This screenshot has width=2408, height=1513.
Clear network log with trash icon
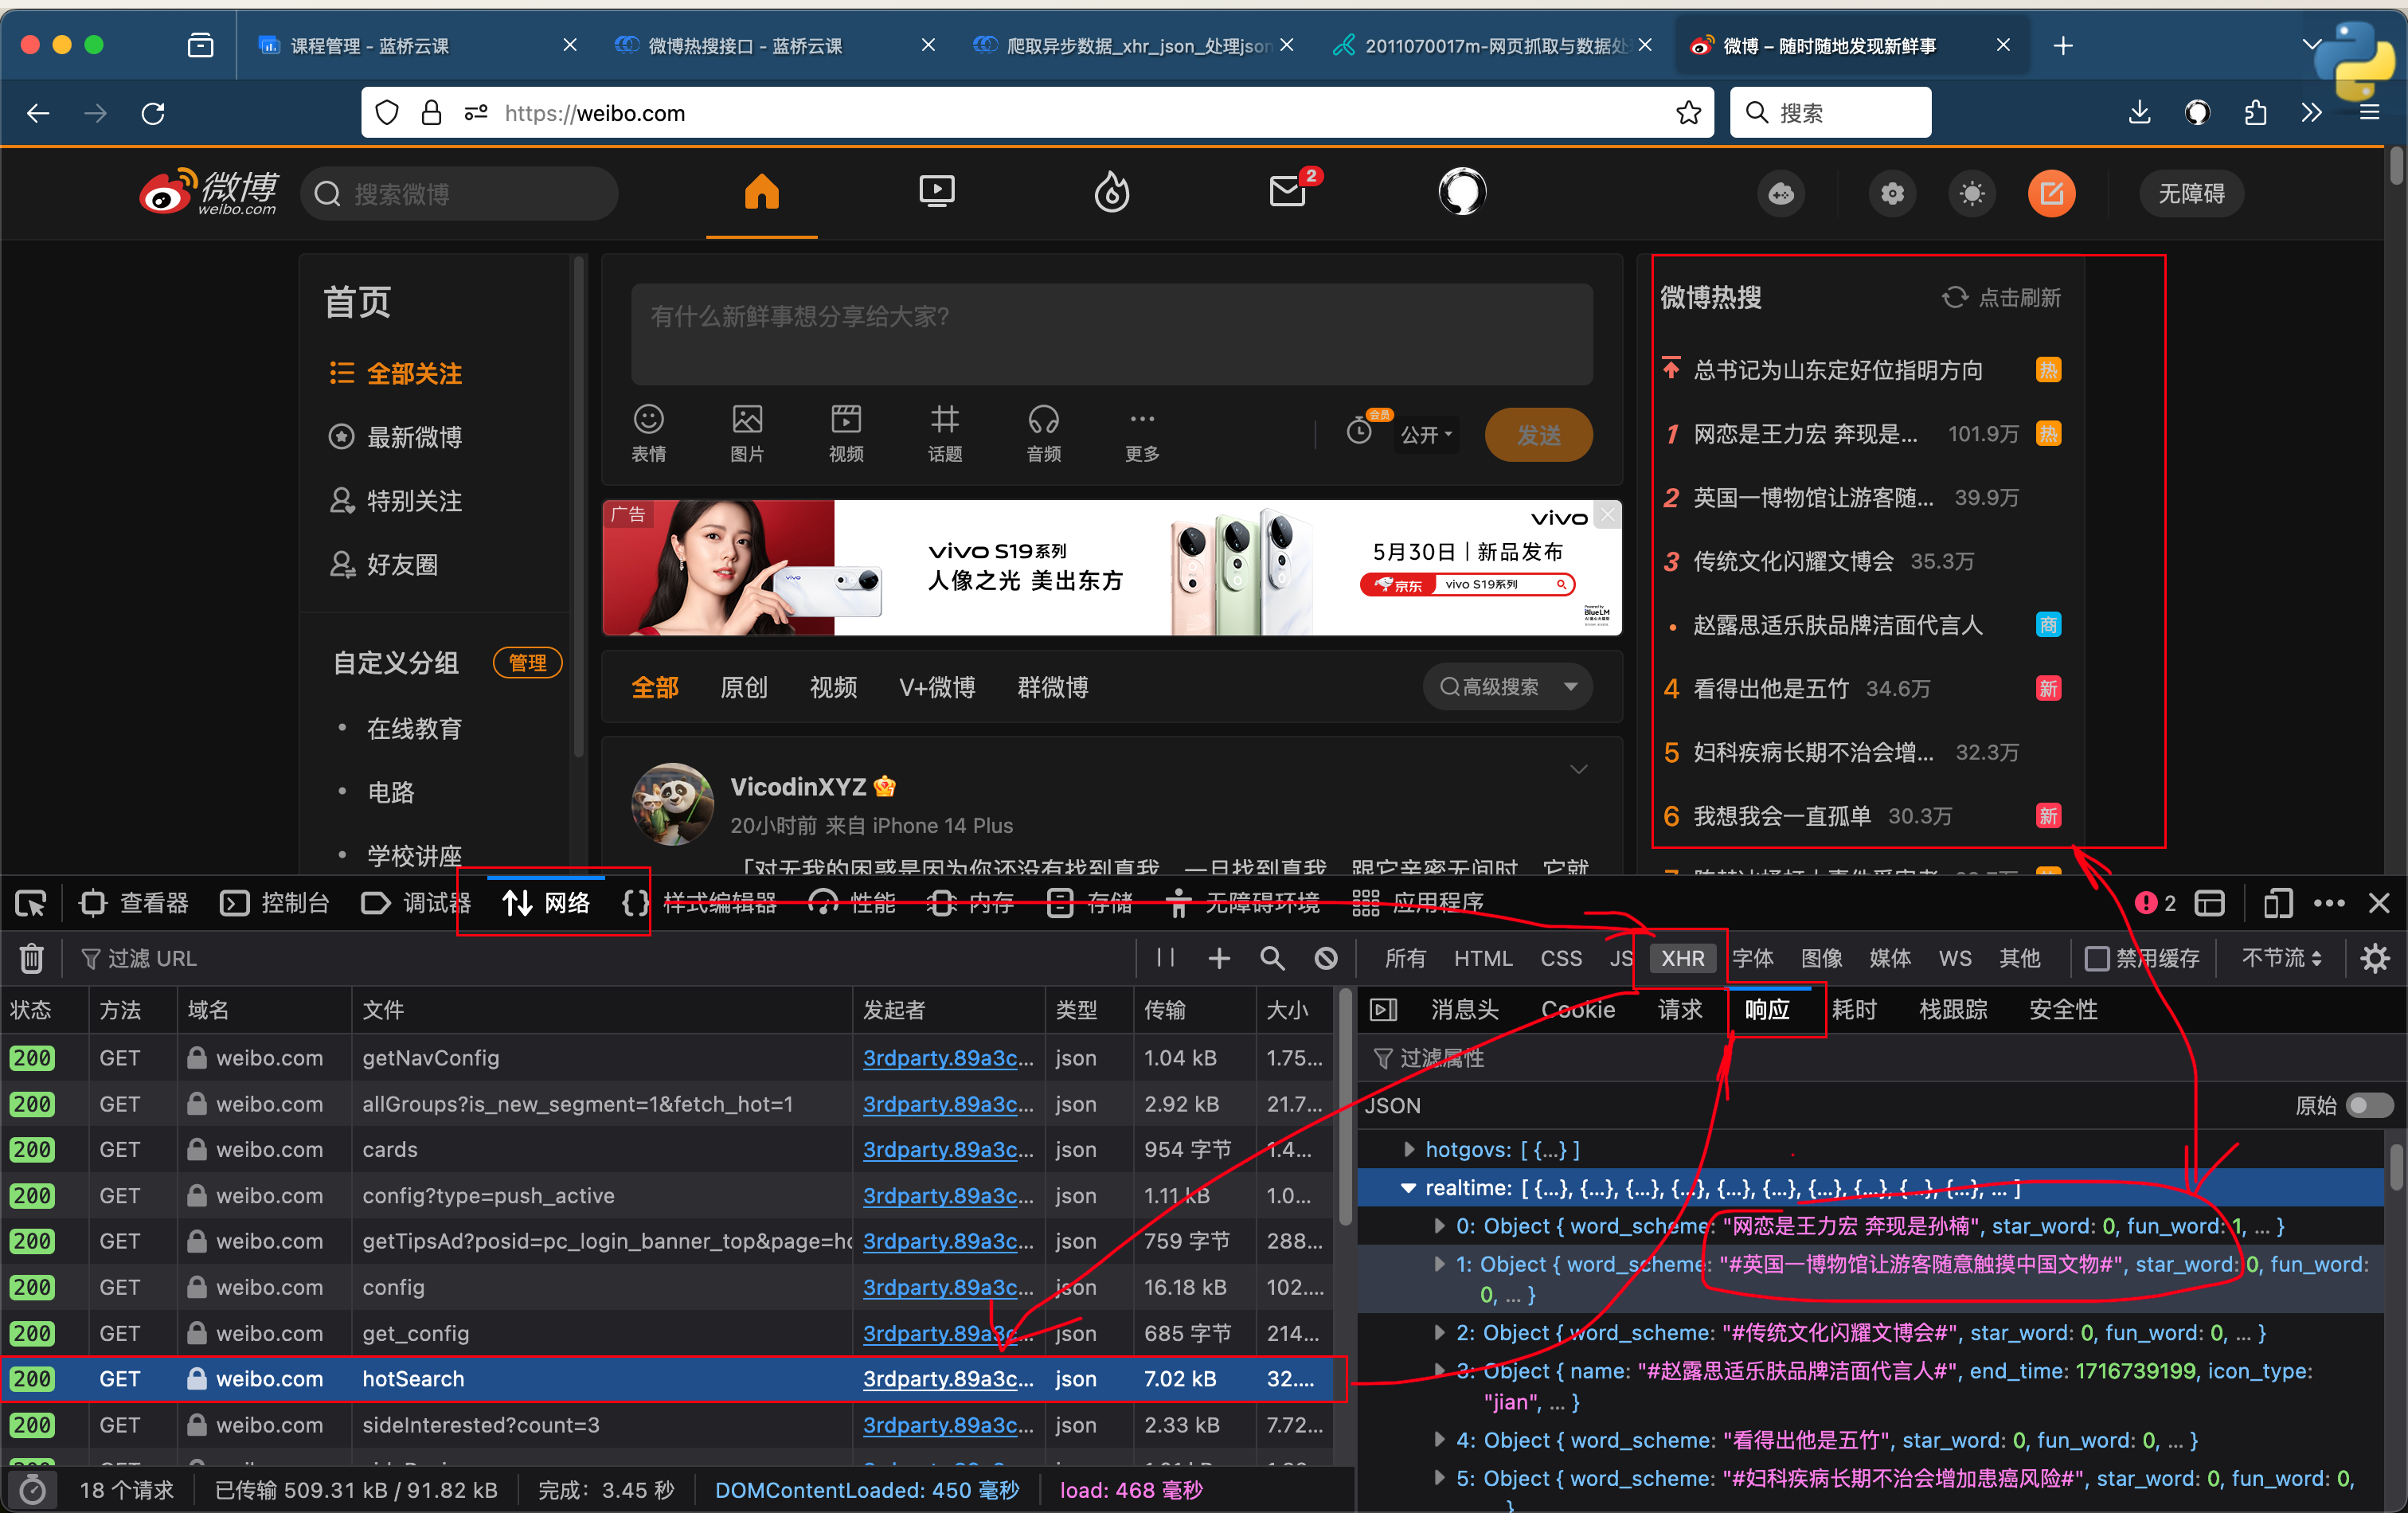click(31, 958)
